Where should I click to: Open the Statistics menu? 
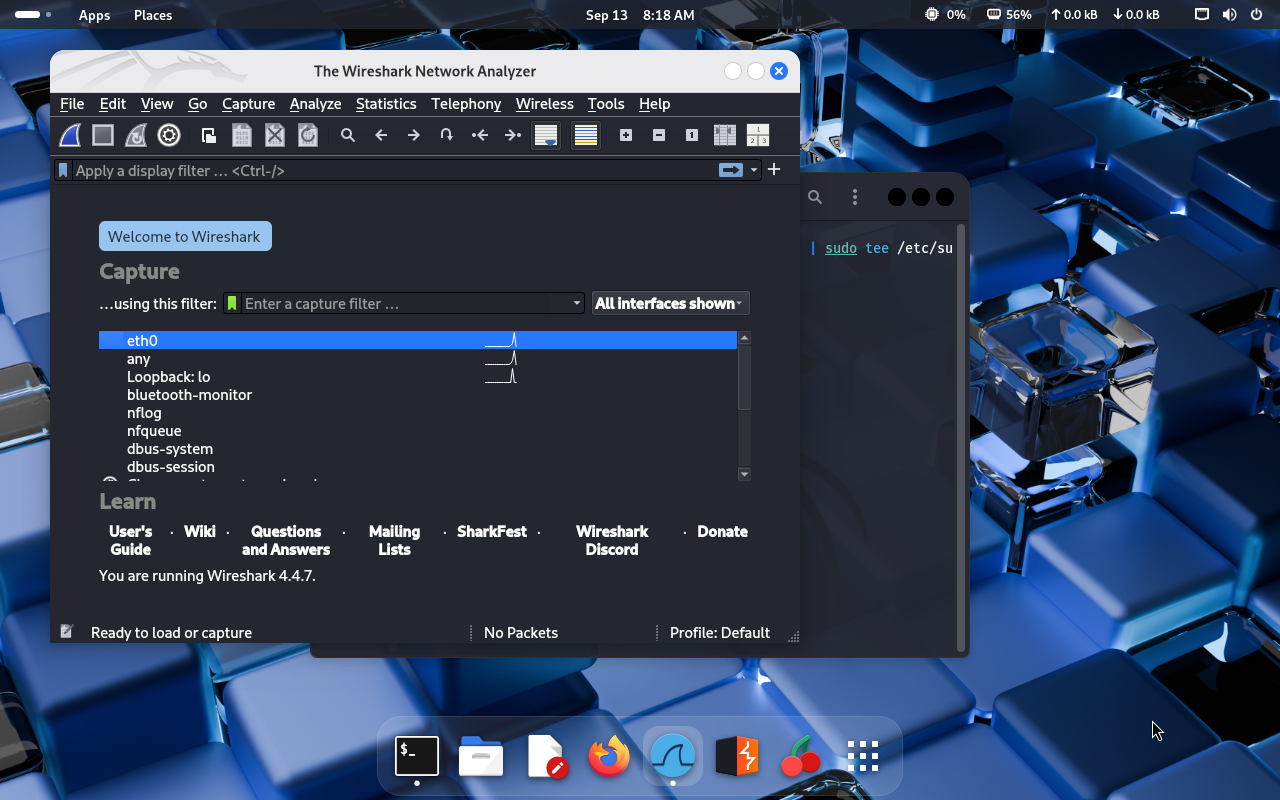[386, 104]
